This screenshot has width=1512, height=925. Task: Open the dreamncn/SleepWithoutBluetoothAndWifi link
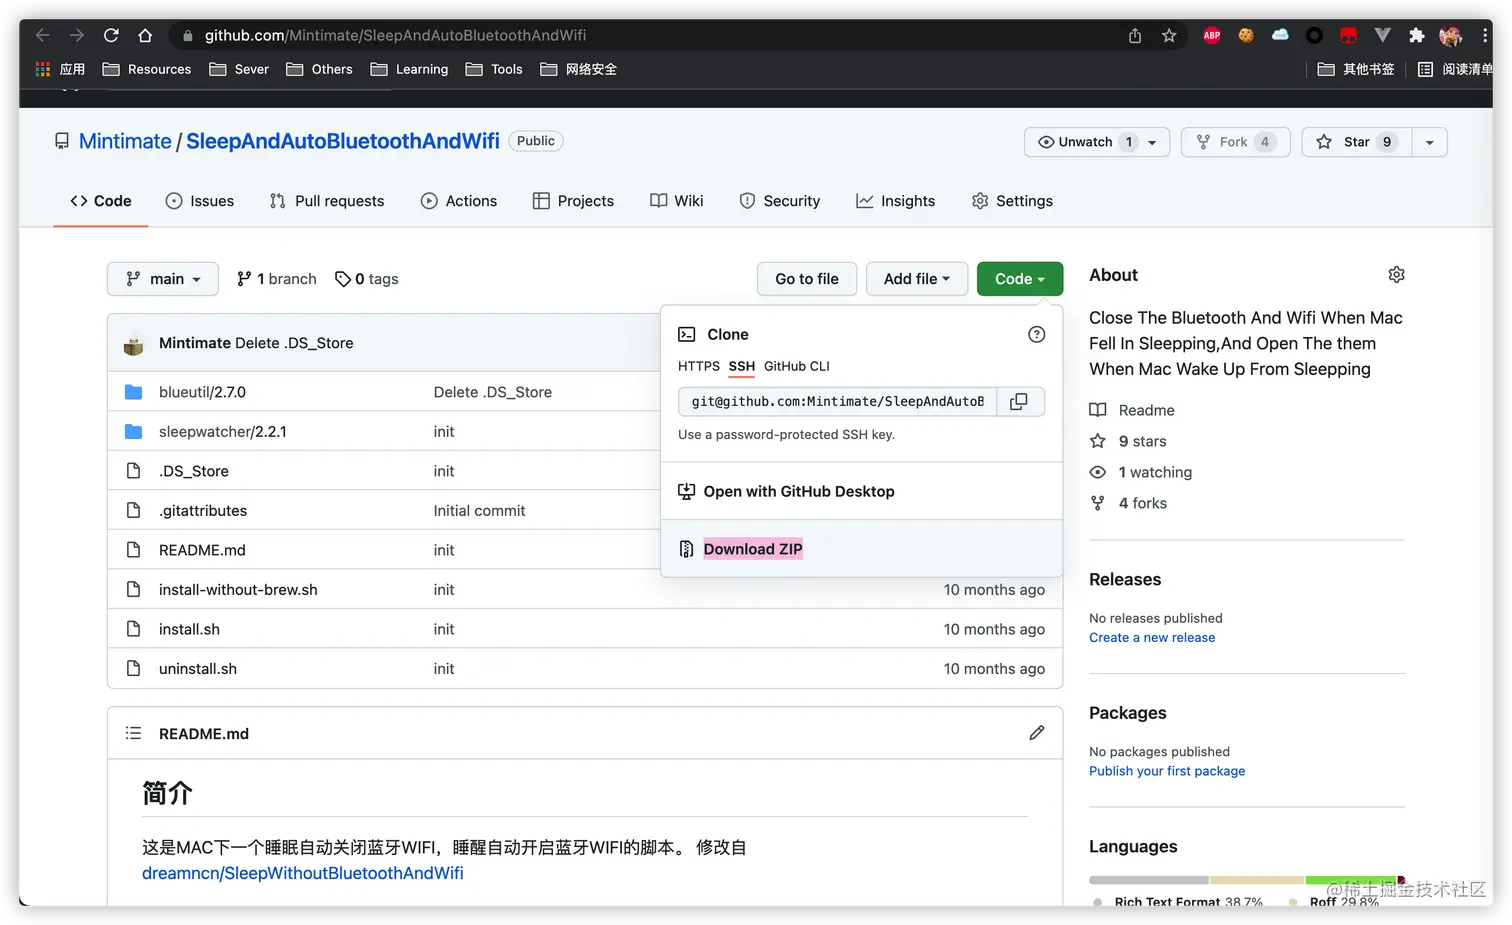point(303,873)
